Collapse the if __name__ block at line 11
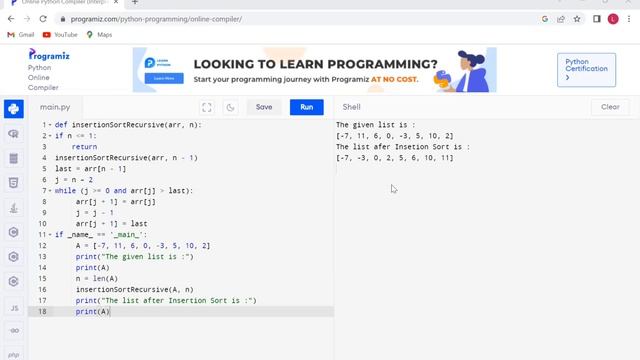 [50, 235]
